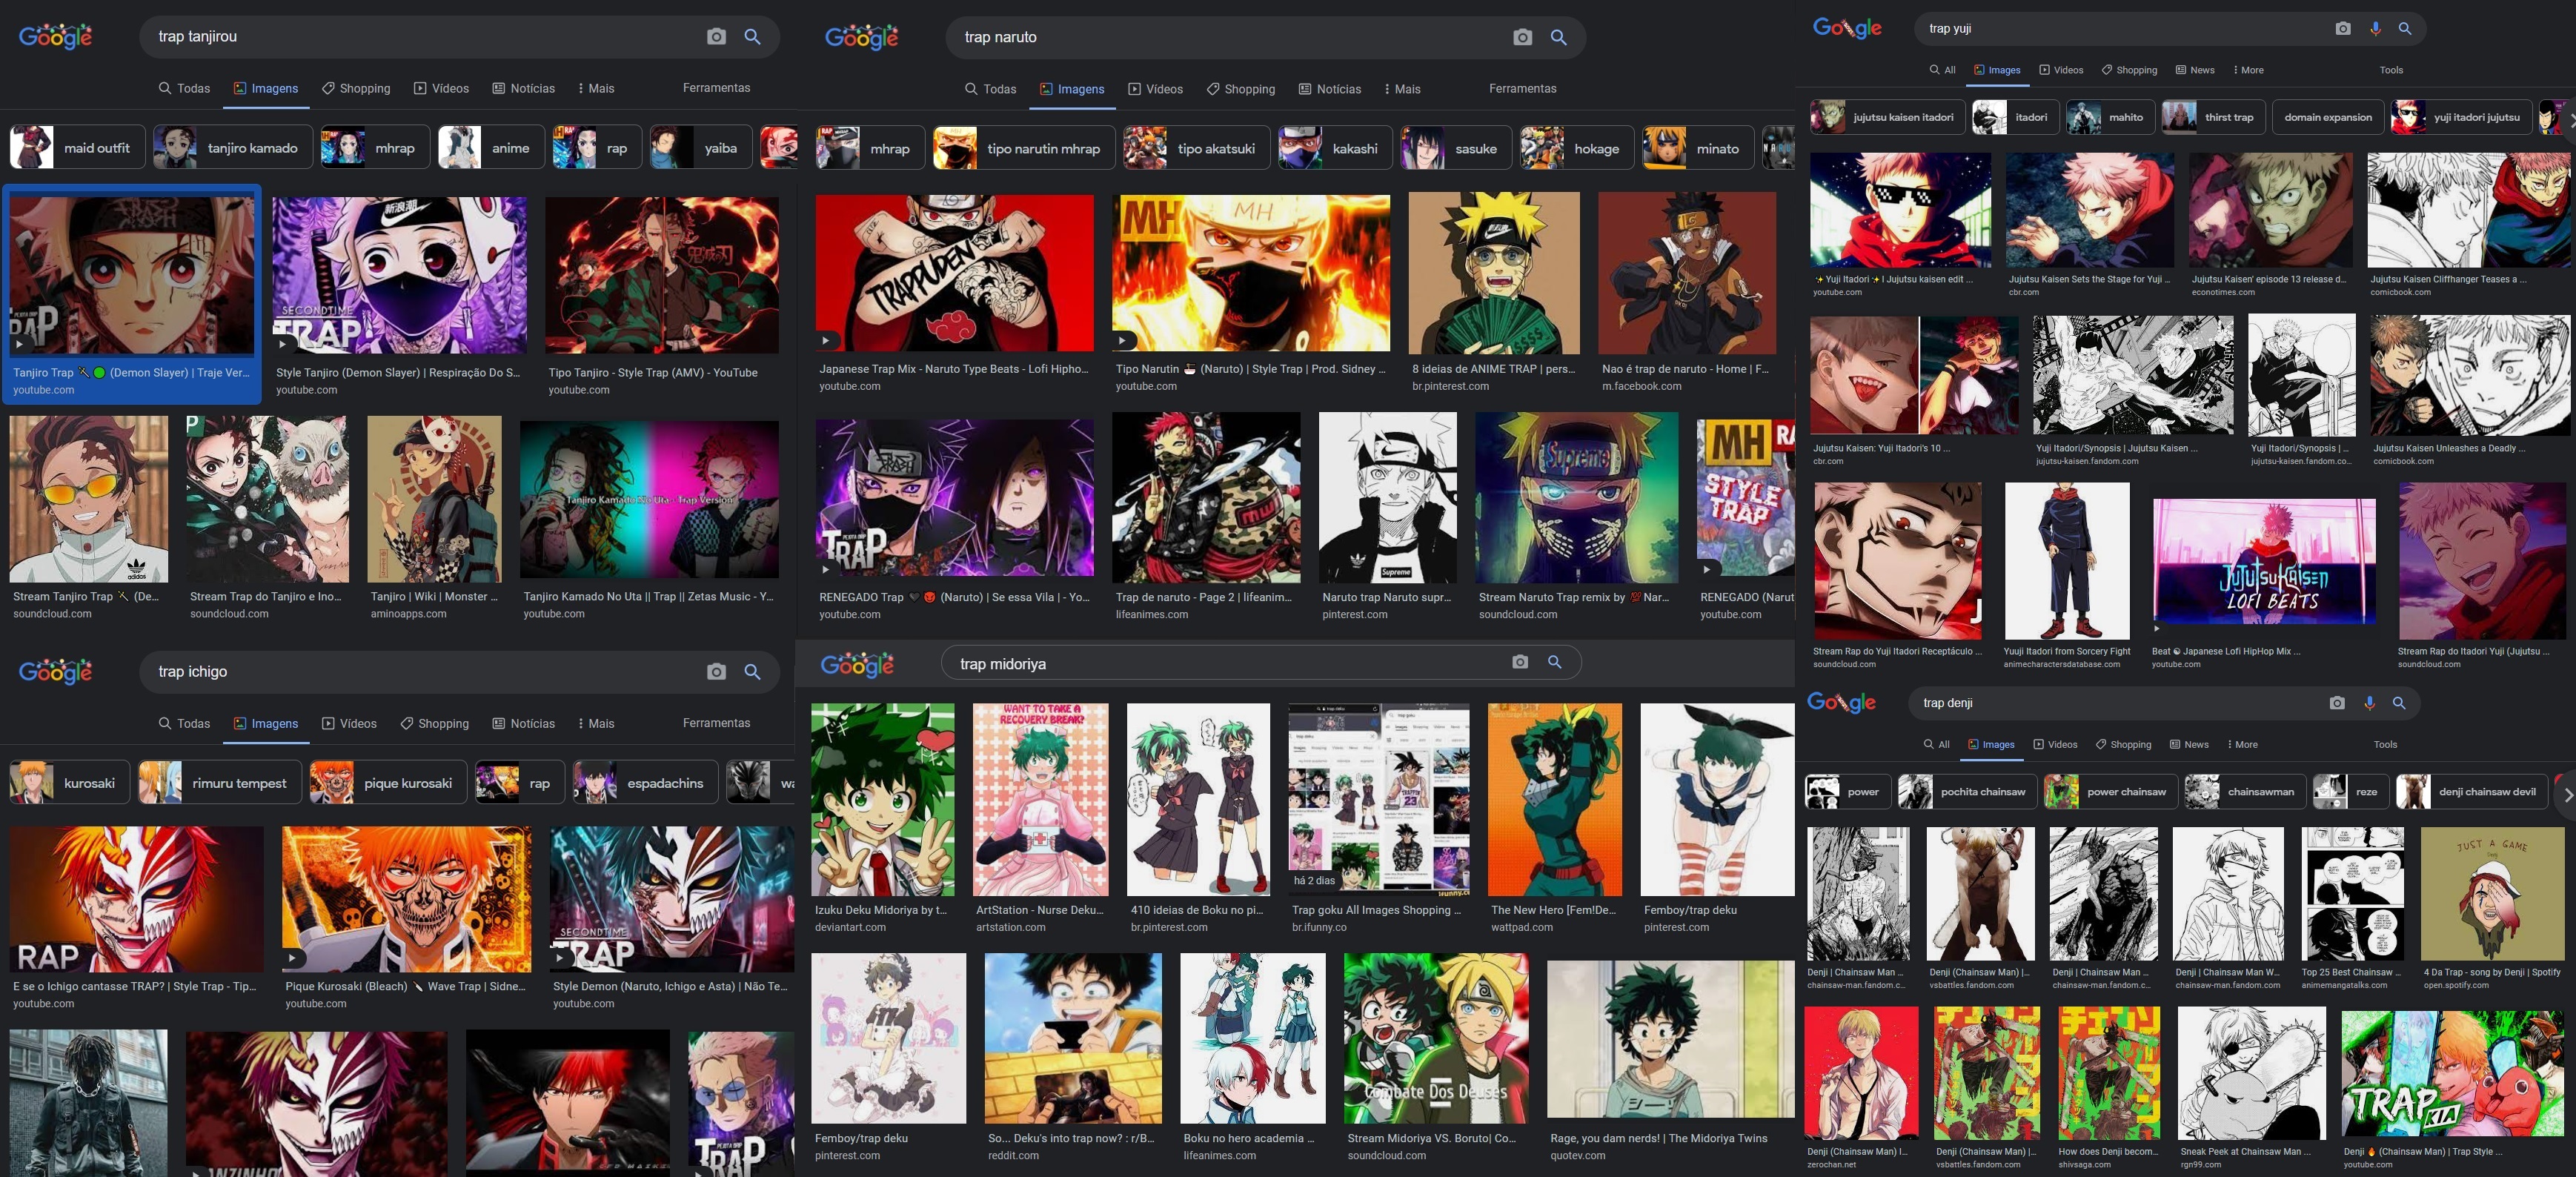
Task: Switch to 'Todas' tab in 'trap tanjirou' results
Action: coord(184,88)
